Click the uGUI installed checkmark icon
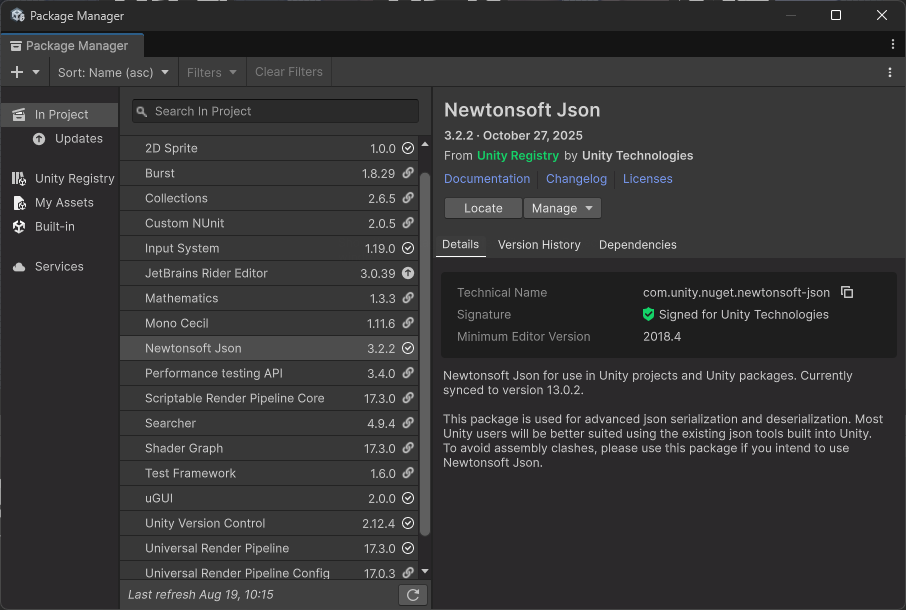 pyautogui.click(x=408, y=498)
